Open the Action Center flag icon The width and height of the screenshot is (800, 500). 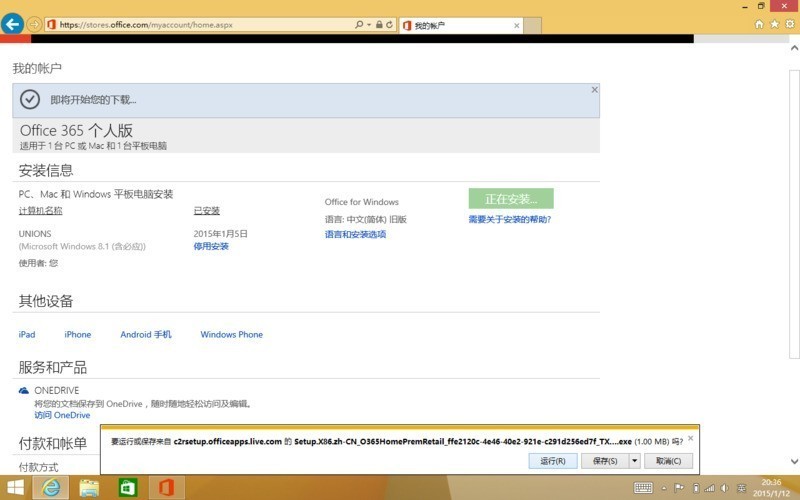(679, 488)
